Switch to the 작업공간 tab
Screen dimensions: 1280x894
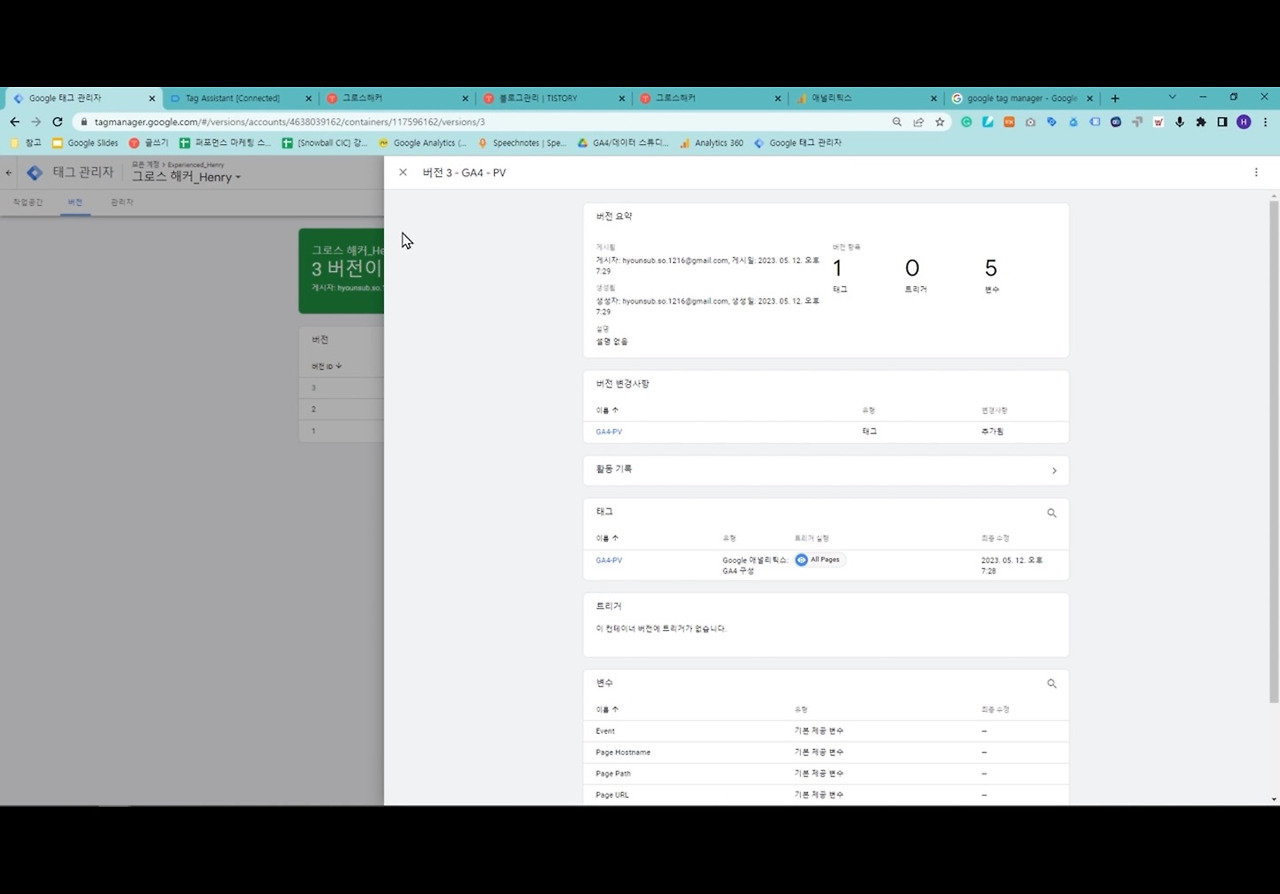(28, 202)
